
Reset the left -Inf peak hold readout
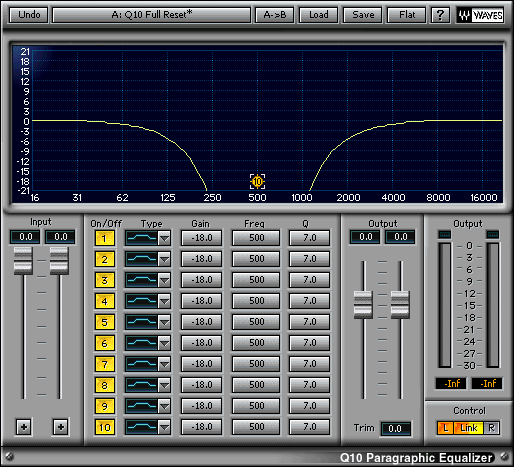tap(451, 384)
